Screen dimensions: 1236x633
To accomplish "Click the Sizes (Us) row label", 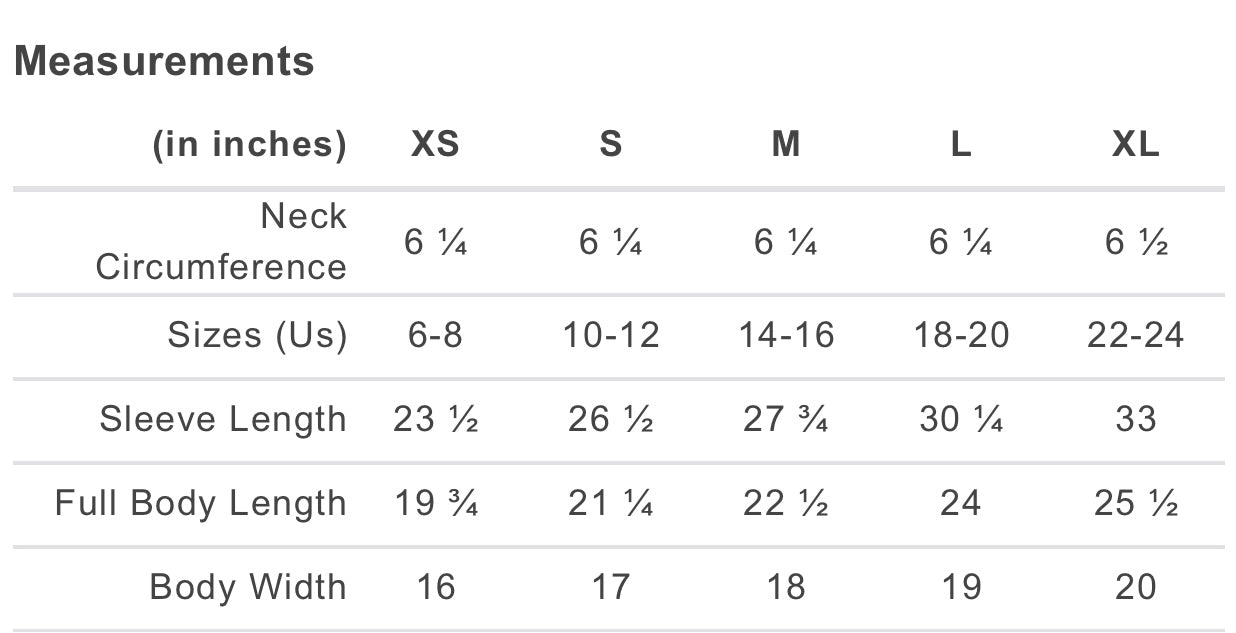I will click(x=257, y=335).
